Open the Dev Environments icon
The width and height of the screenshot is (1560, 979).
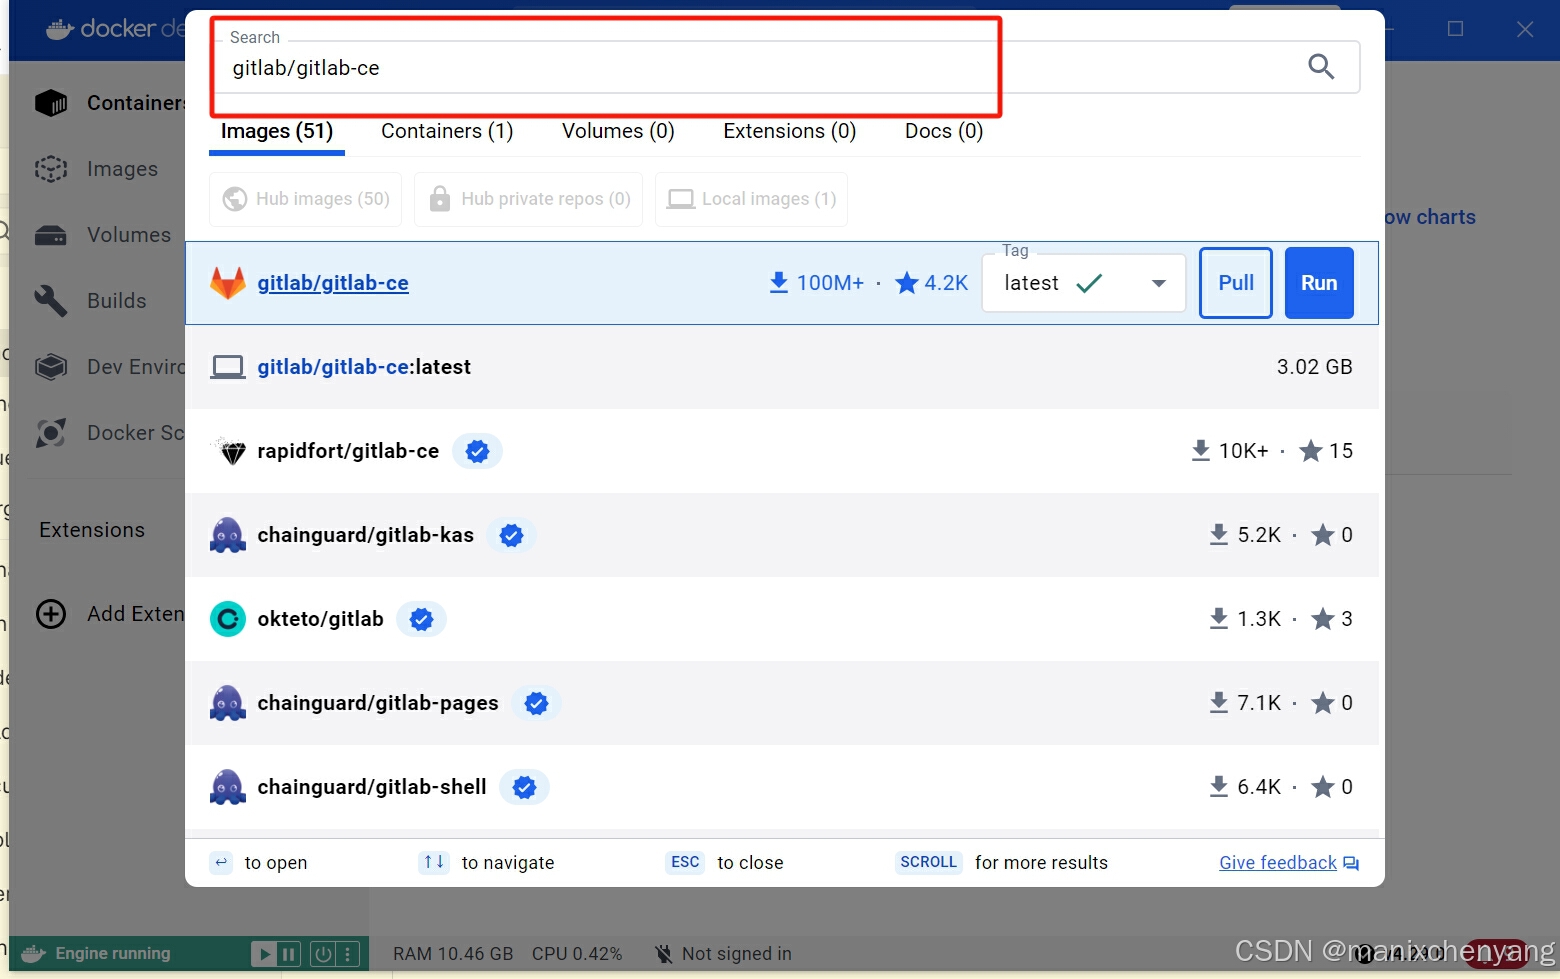click(x=51, y=367)
